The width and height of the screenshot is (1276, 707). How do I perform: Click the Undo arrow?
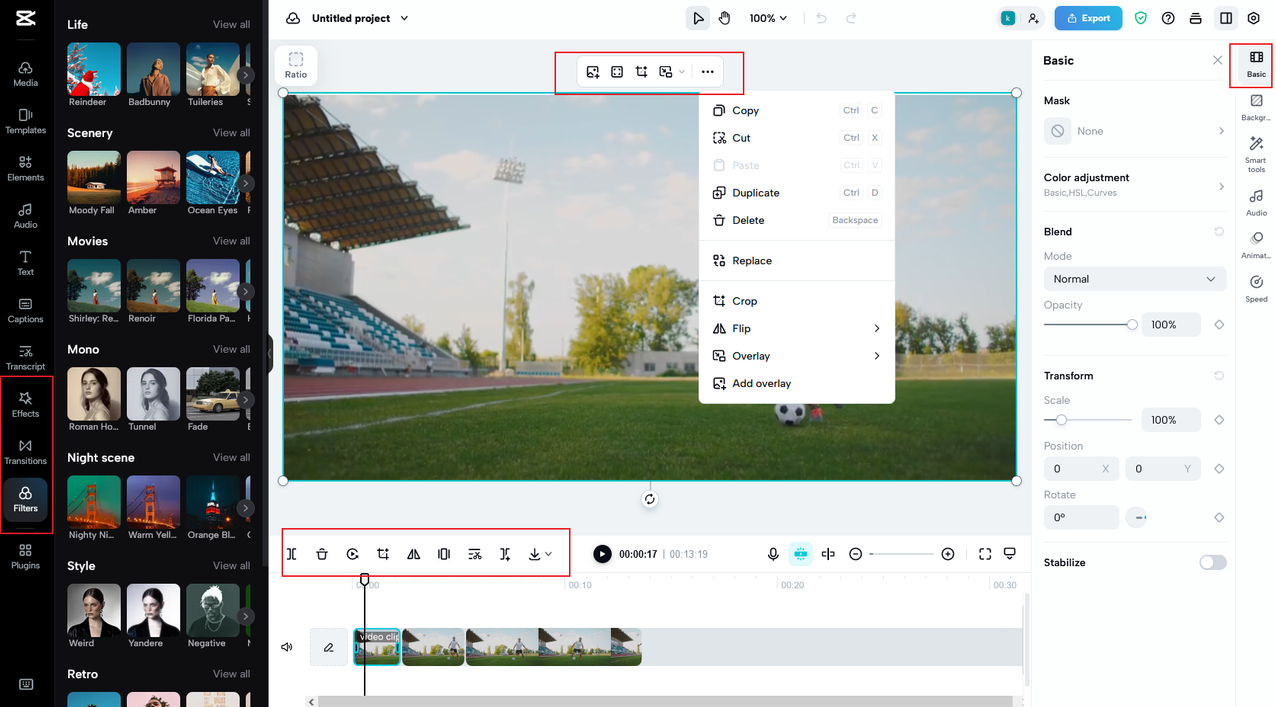(822, 18)
